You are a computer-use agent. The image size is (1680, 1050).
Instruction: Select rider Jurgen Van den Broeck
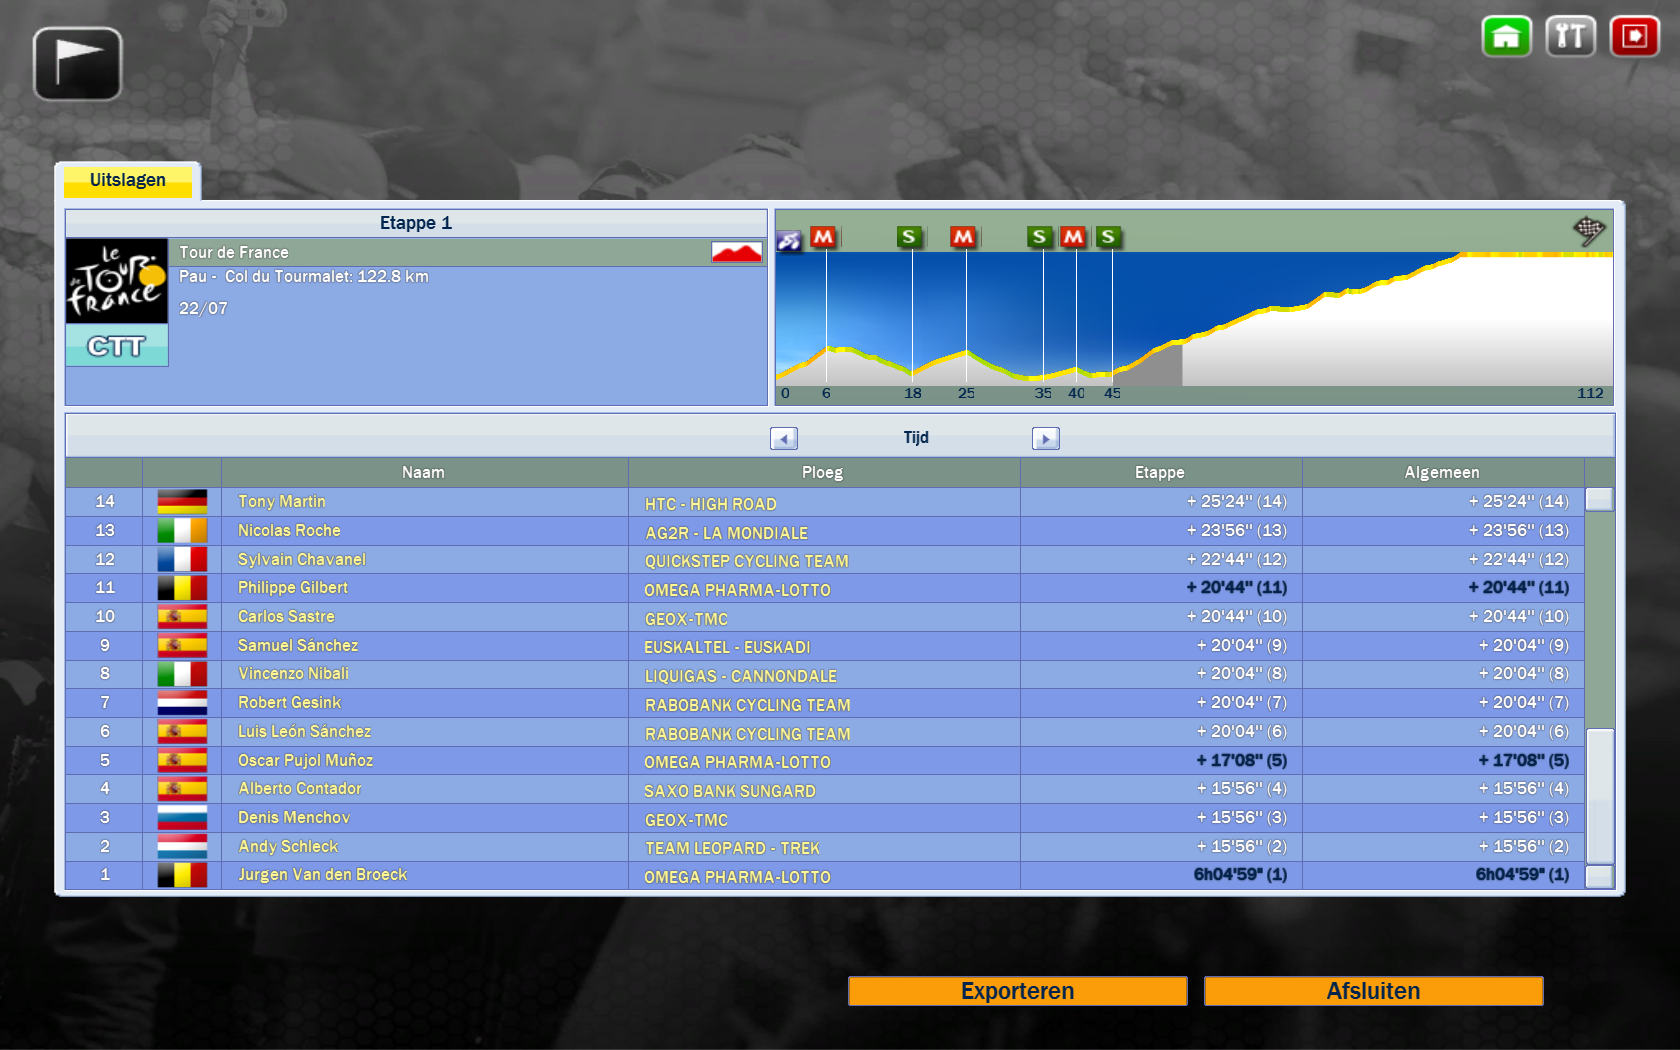coord(322,875)
